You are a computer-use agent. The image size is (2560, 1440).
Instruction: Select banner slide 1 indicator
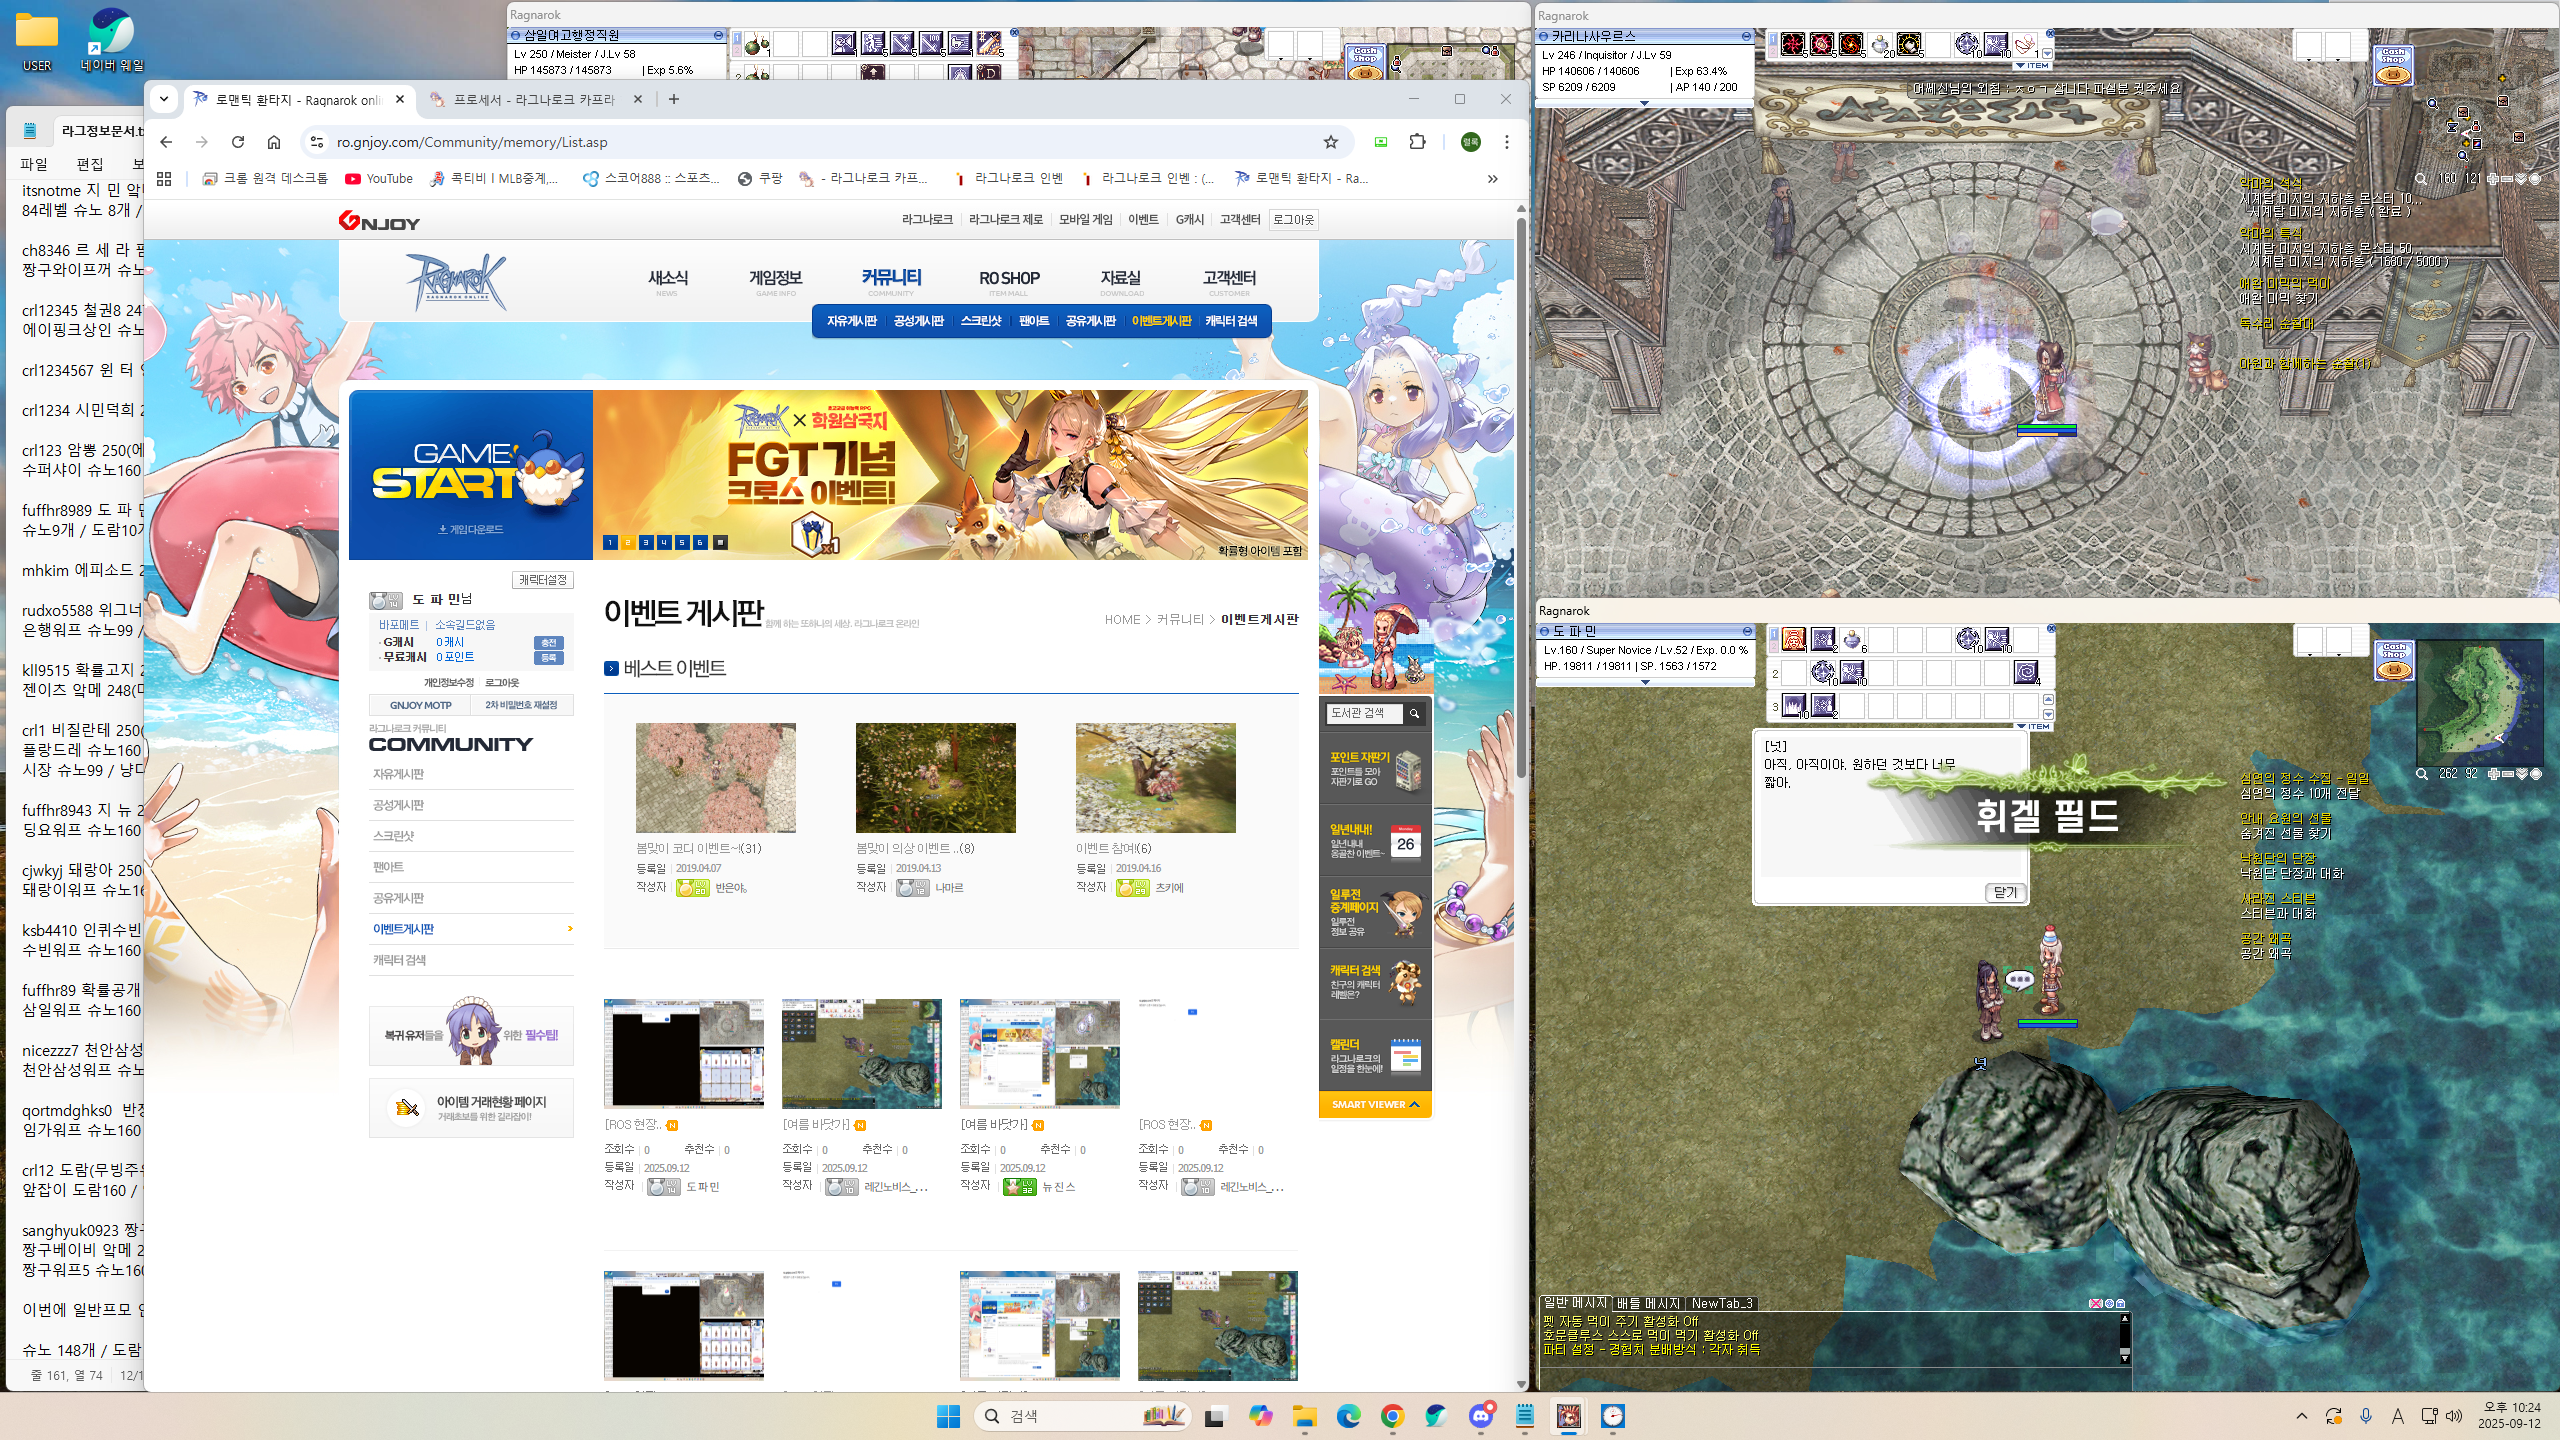[610, 542]
